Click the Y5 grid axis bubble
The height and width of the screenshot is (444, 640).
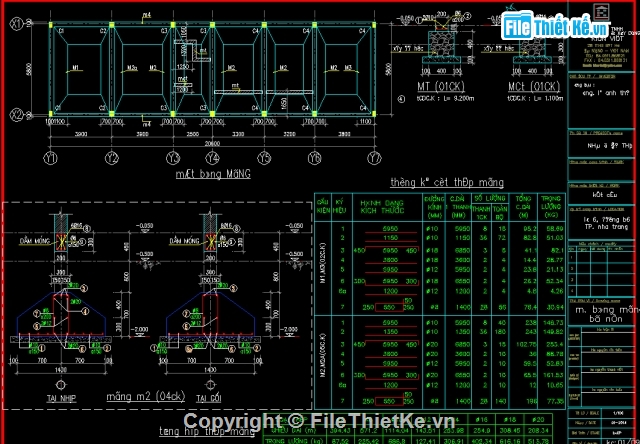(x=264, y=158)
